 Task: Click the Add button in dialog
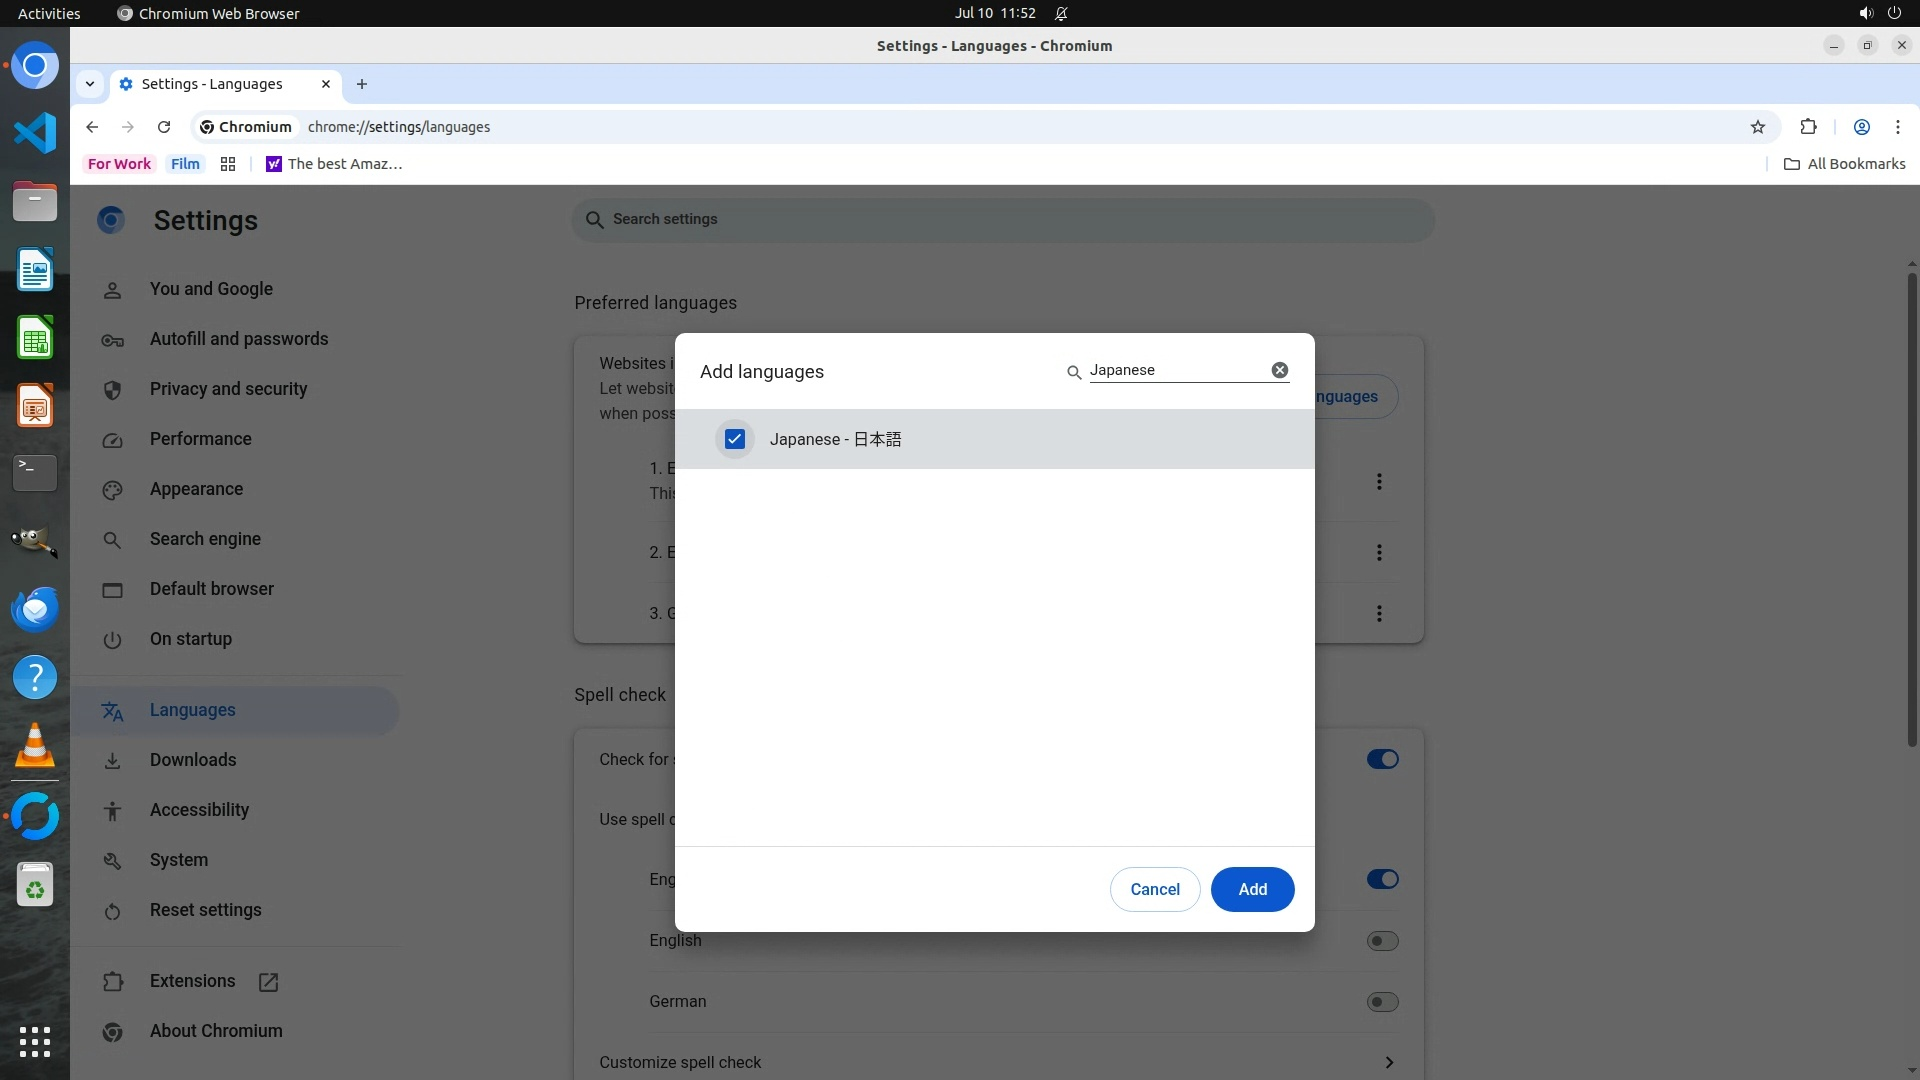(1252, 889)
